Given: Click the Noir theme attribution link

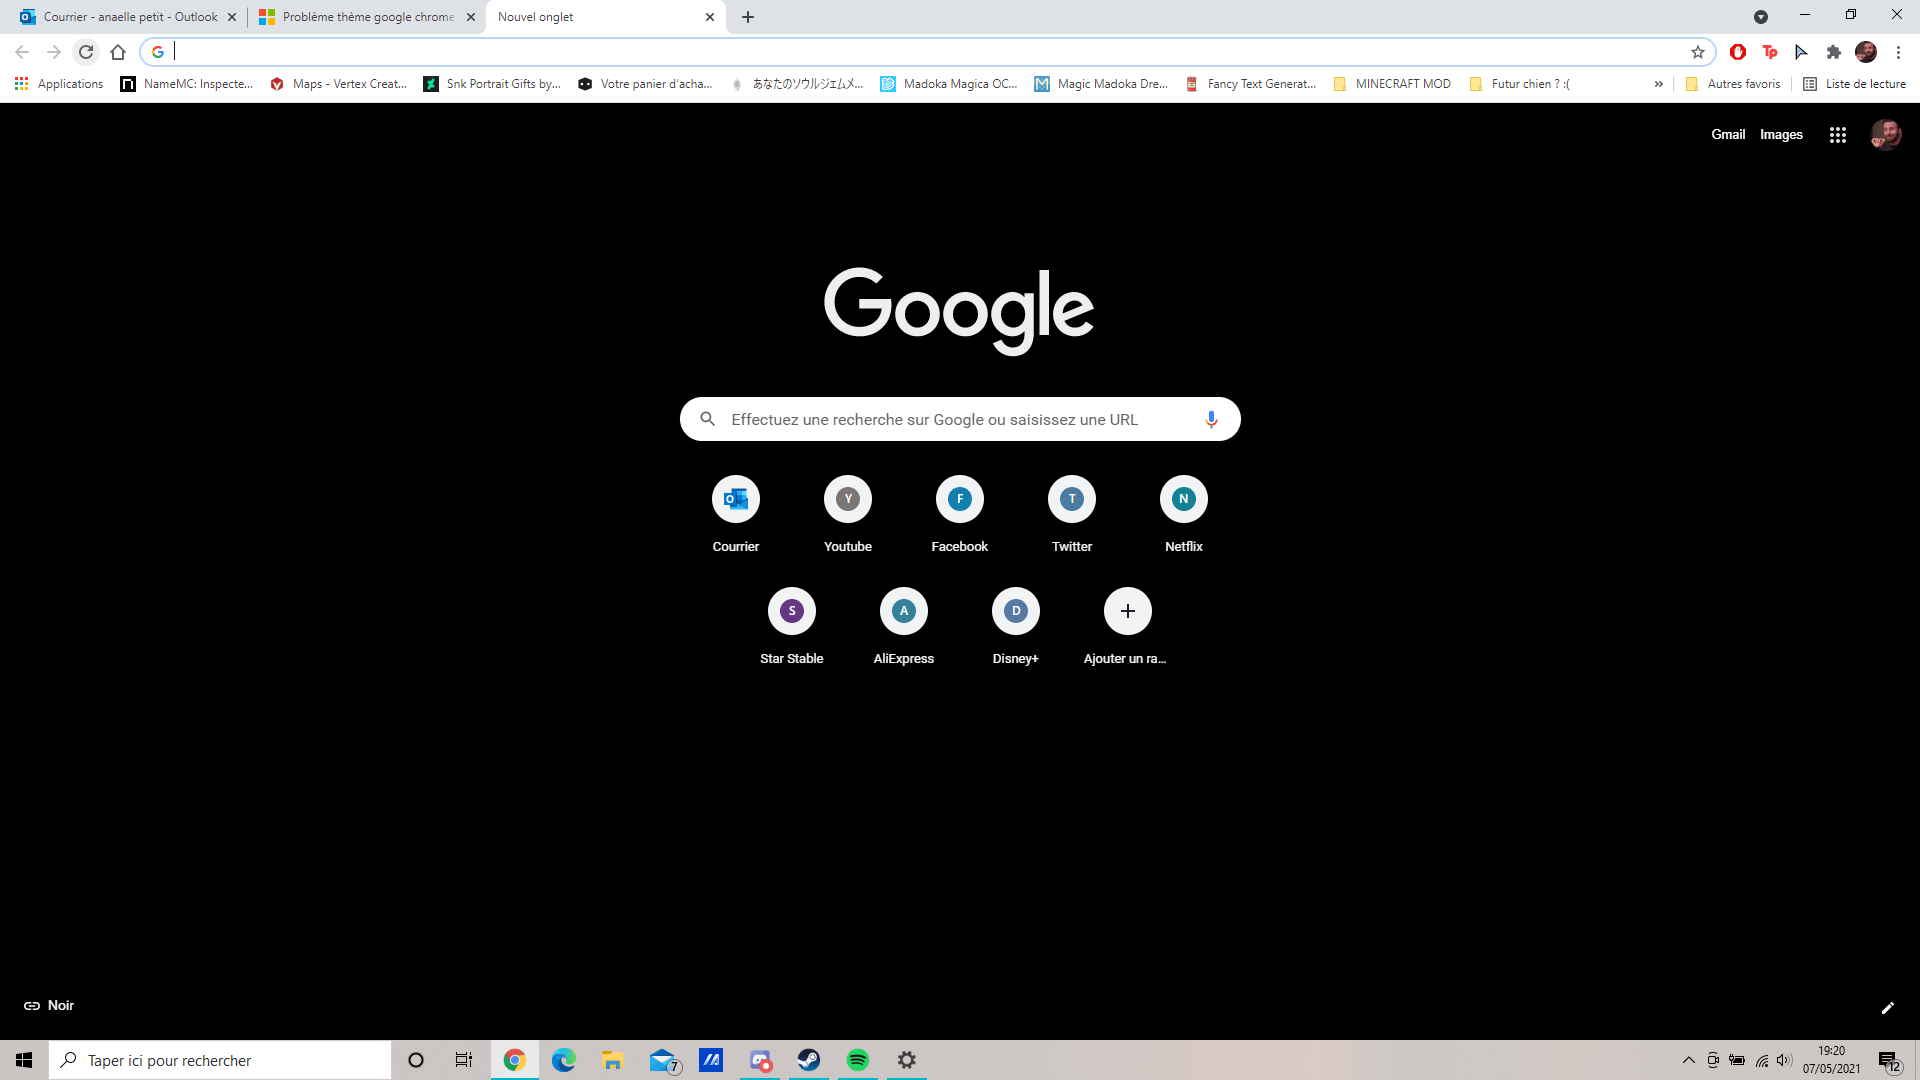Looking at the screenshot, I should point(49,1006).
